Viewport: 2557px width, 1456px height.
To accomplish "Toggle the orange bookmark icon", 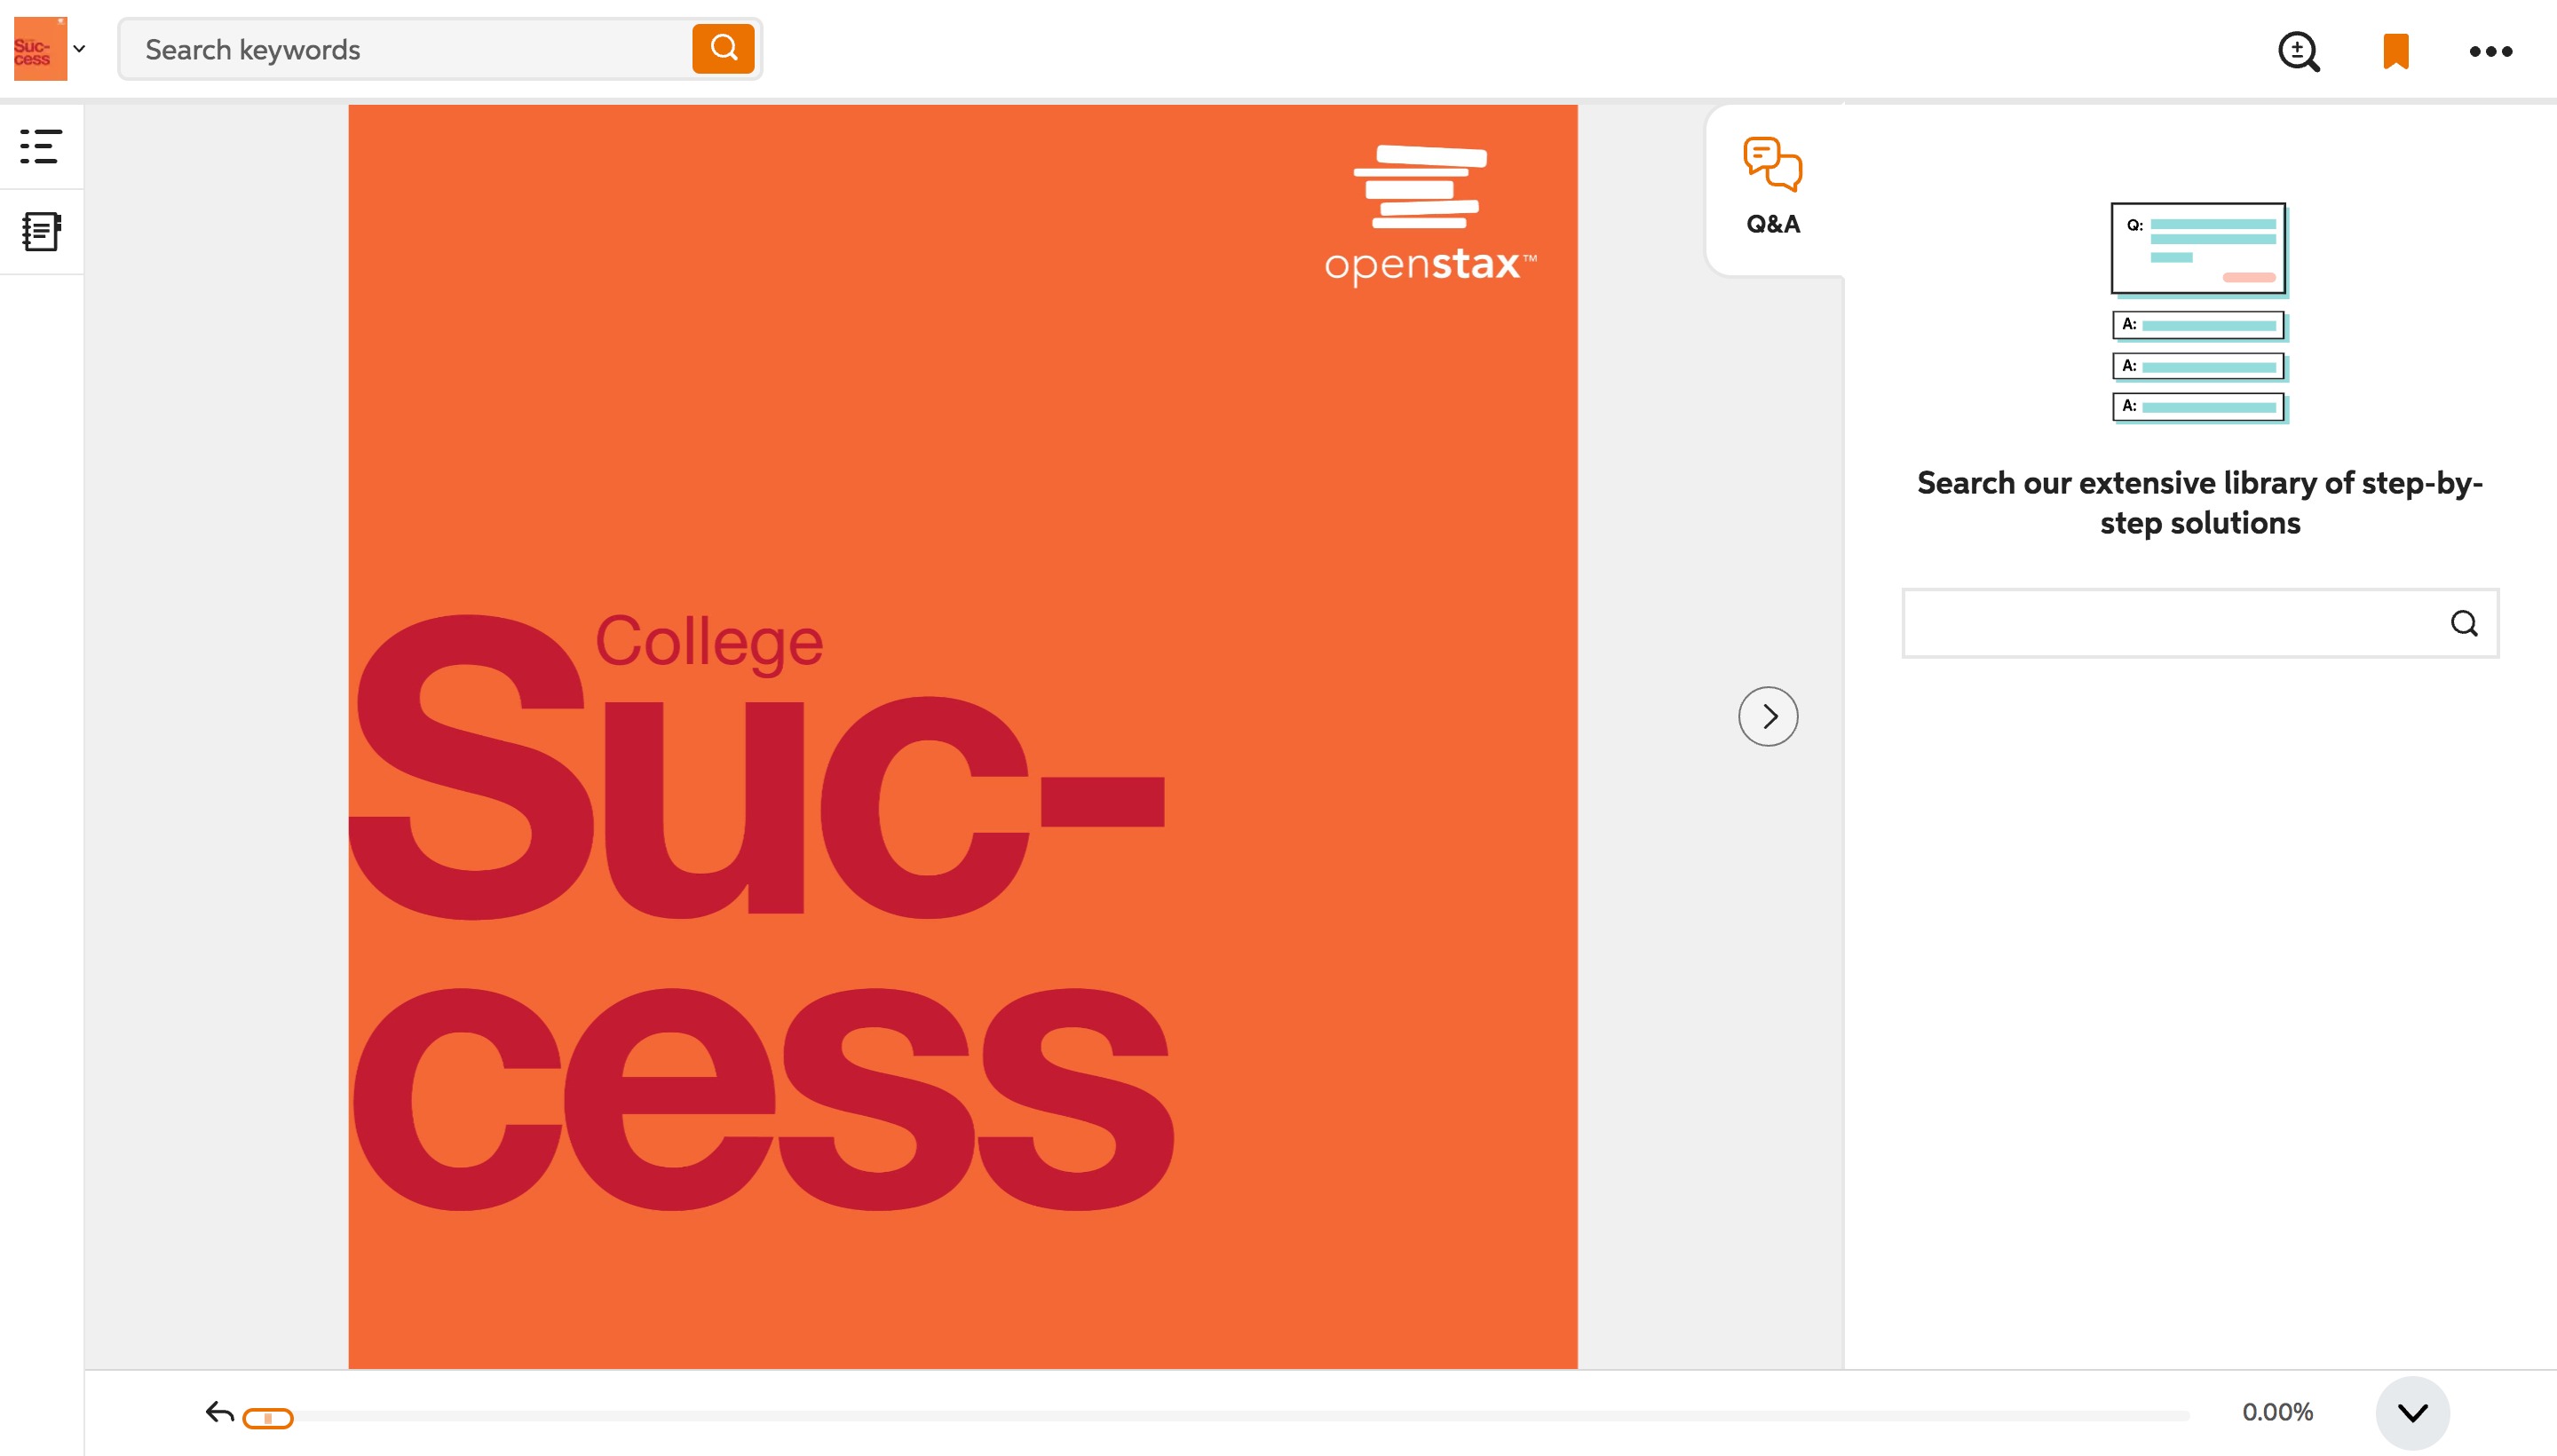I will pyautogui.click(x=2396, y=51).
